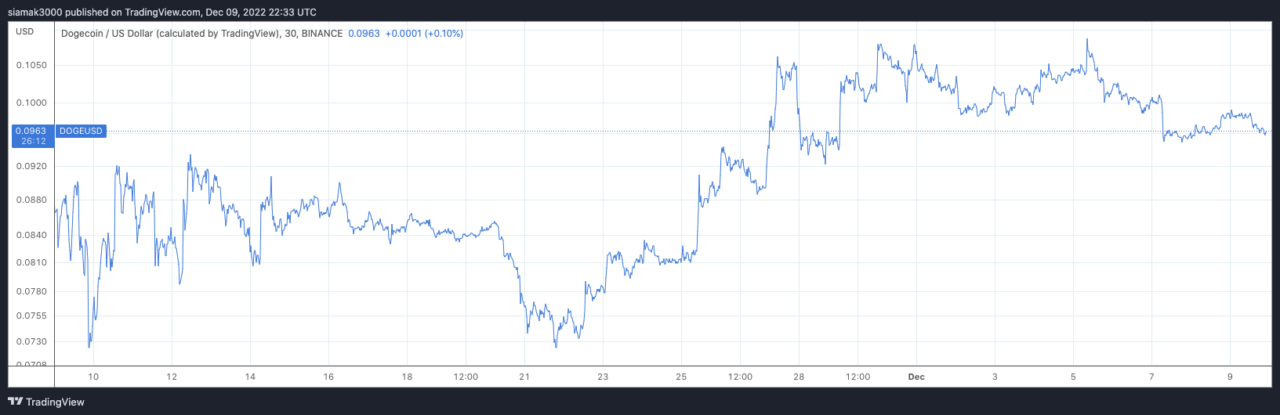The height and width of the screenshot is (415, 1280).
Task: Click the Dec marker on time axis
Action: click(x=916, y=377)
